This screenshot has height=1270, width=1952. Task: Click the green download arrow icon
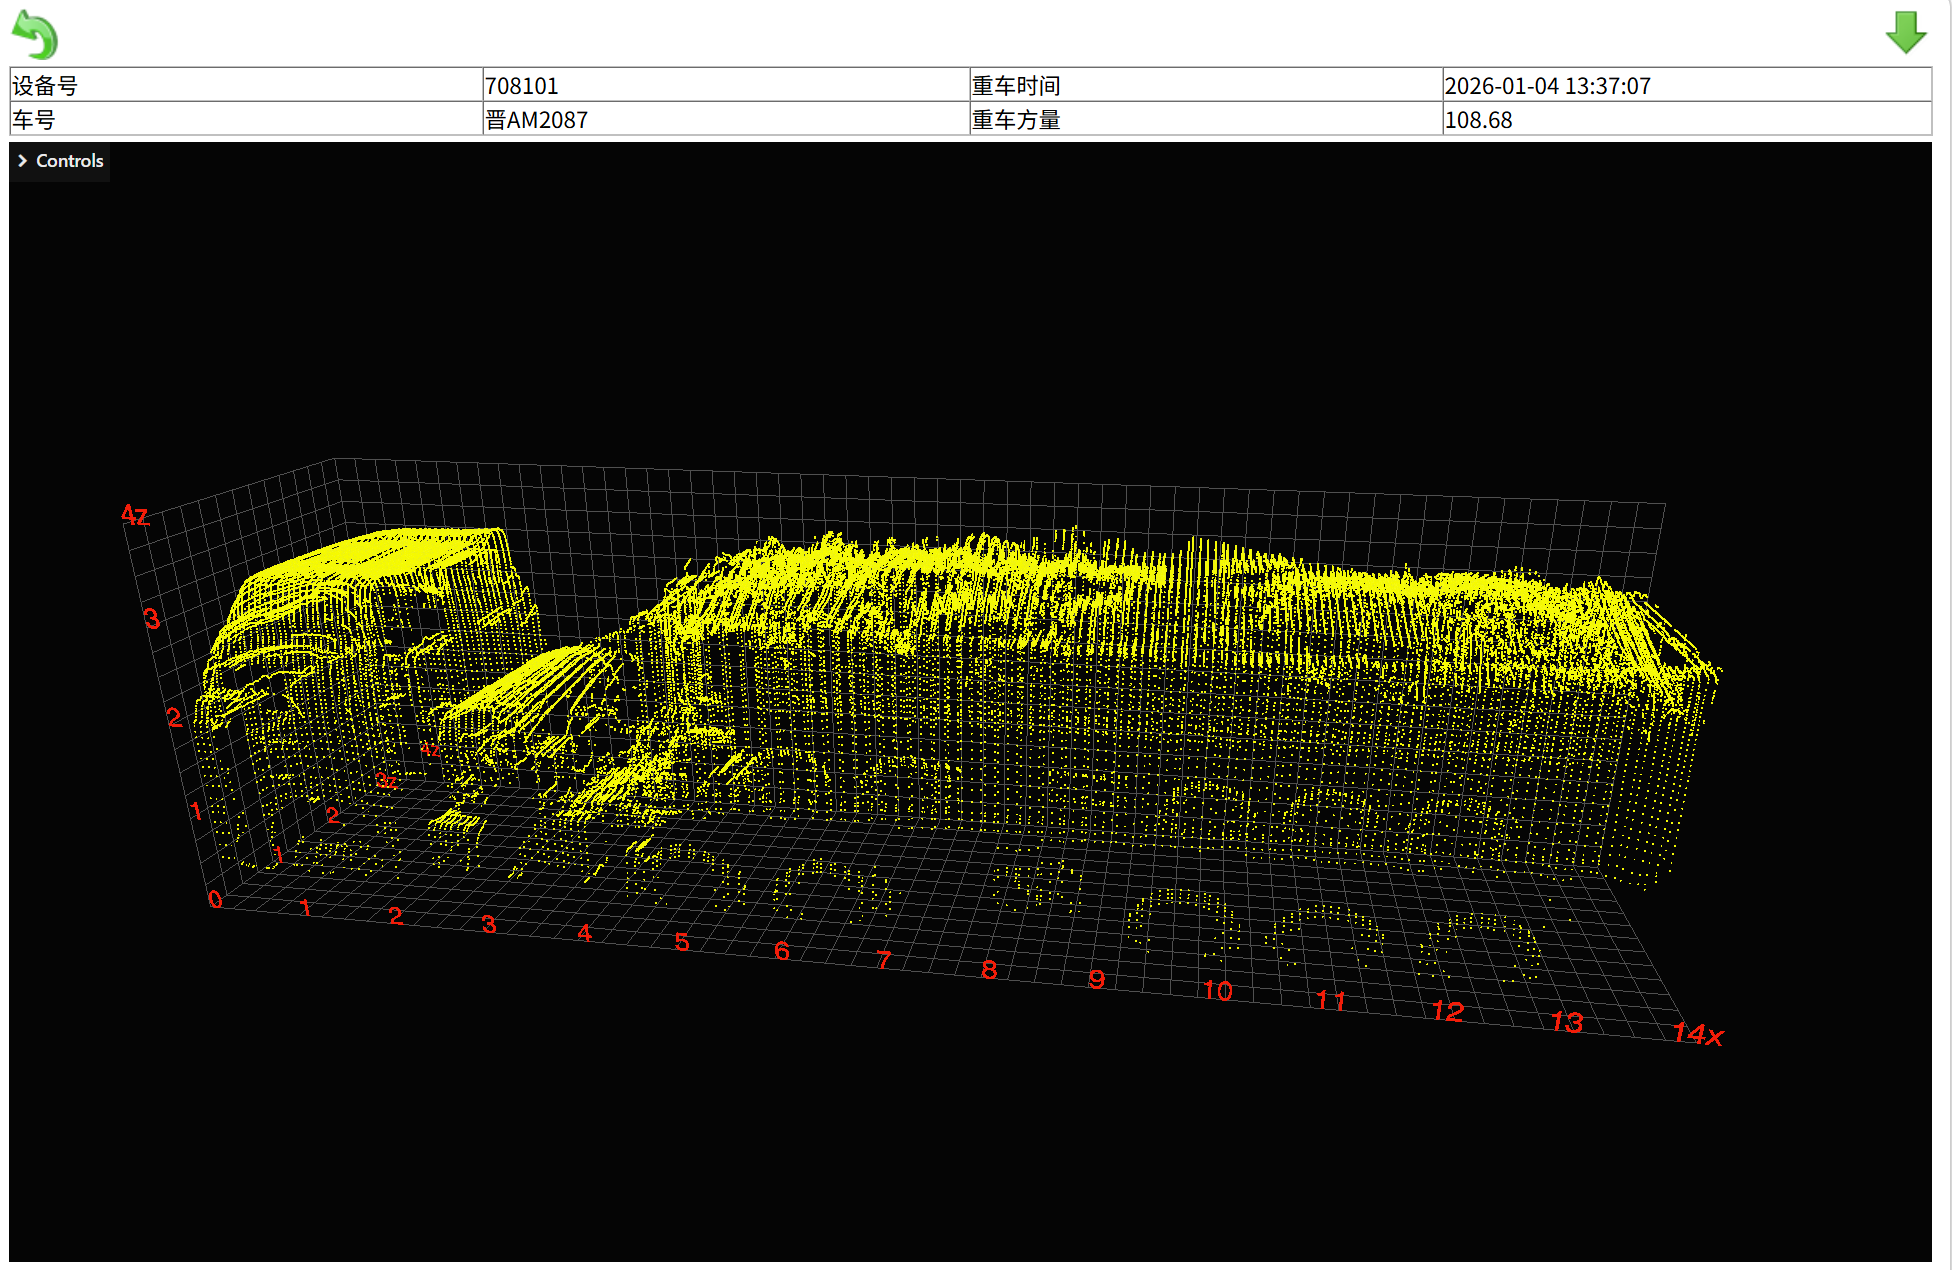(1905, 33)
